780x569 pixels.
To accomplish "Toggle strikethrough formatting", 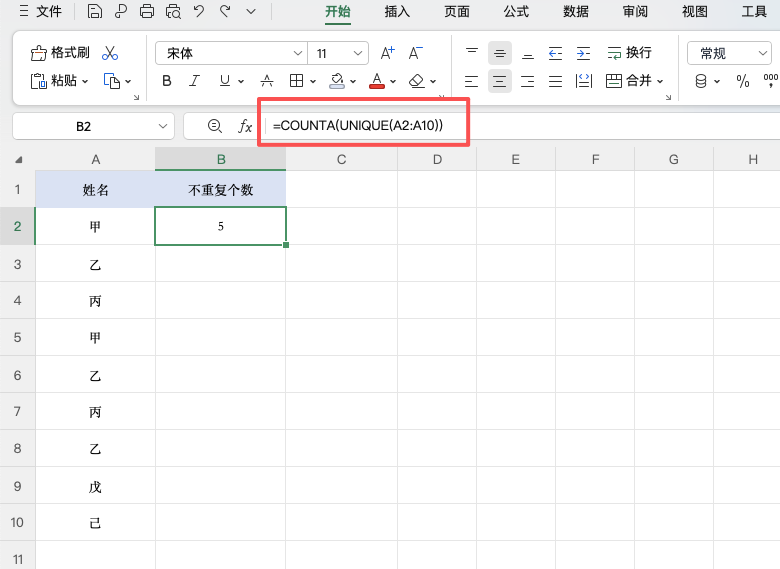I will (267, 81).
